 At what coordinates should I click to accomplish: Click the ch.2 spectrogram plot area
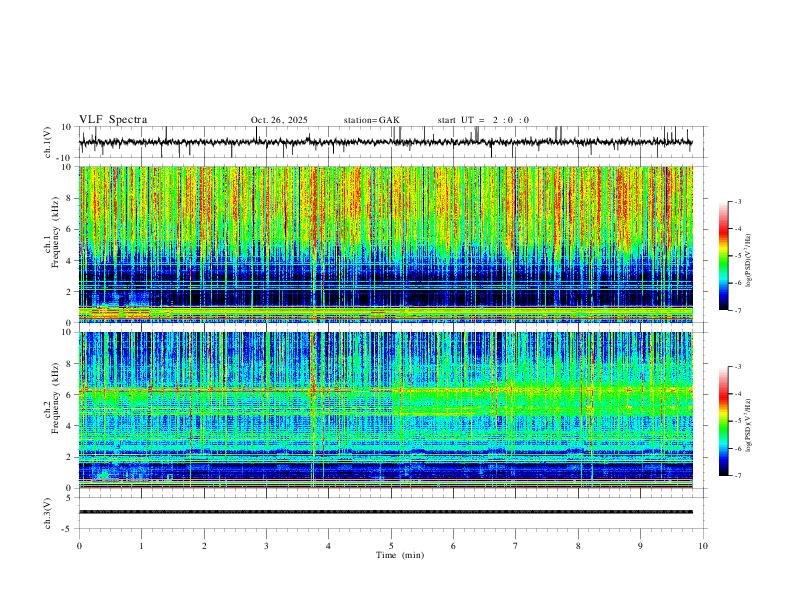pos(385,410)
